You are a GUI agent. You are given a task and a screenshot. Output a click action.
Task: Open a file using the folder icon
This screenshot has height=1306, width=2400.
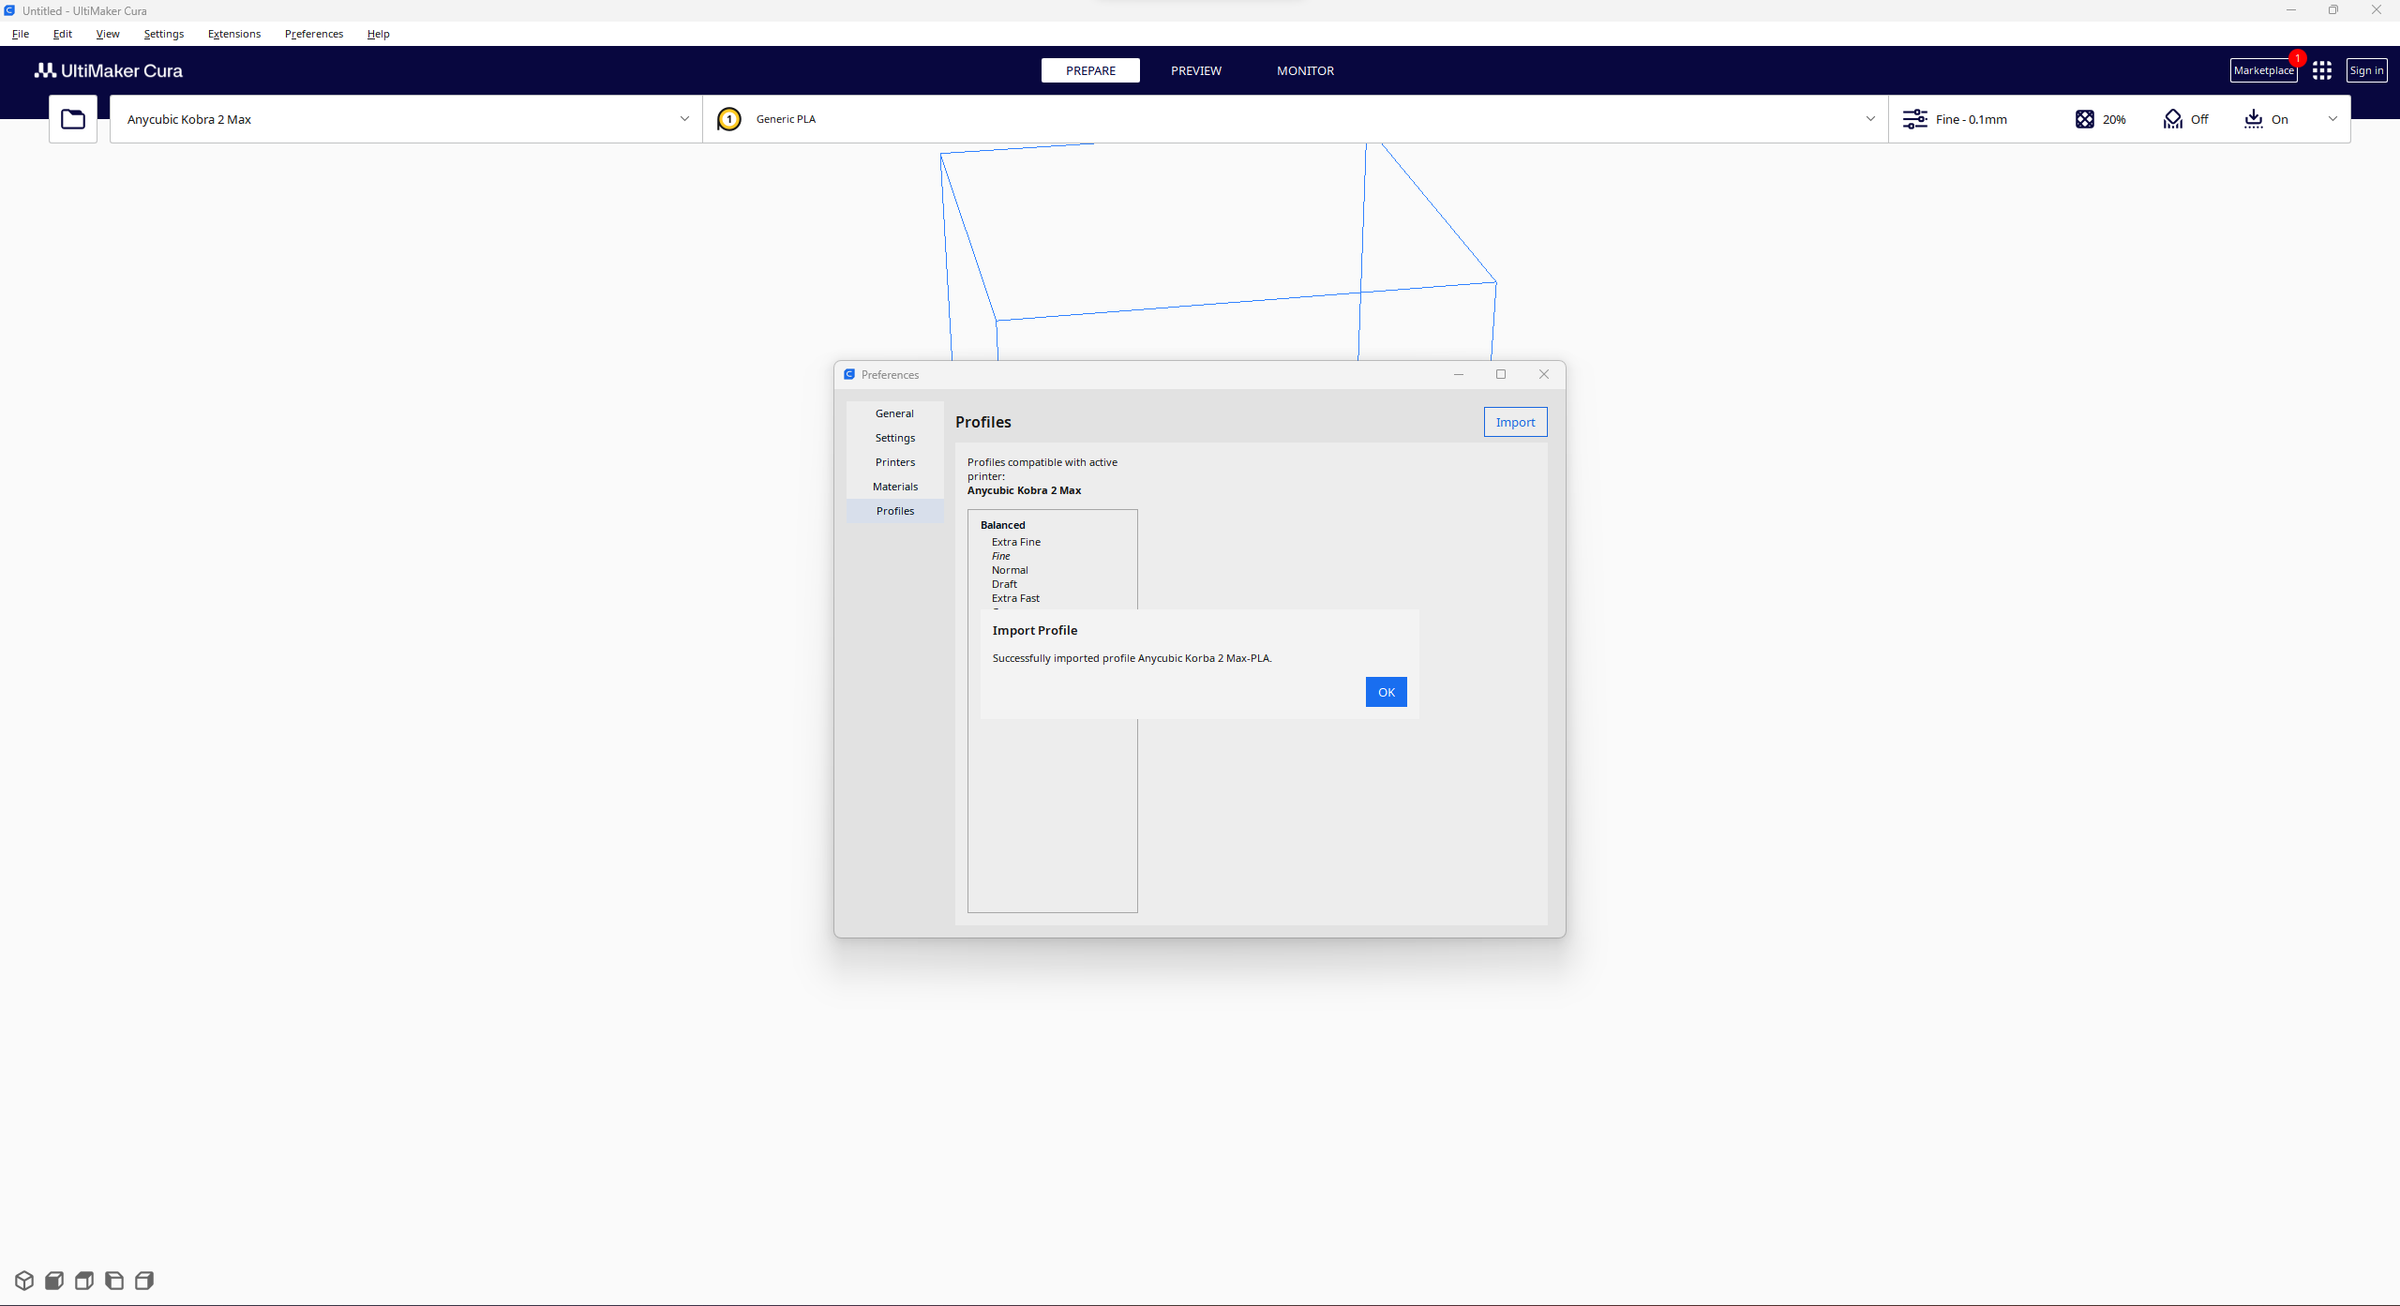point(72,118)
